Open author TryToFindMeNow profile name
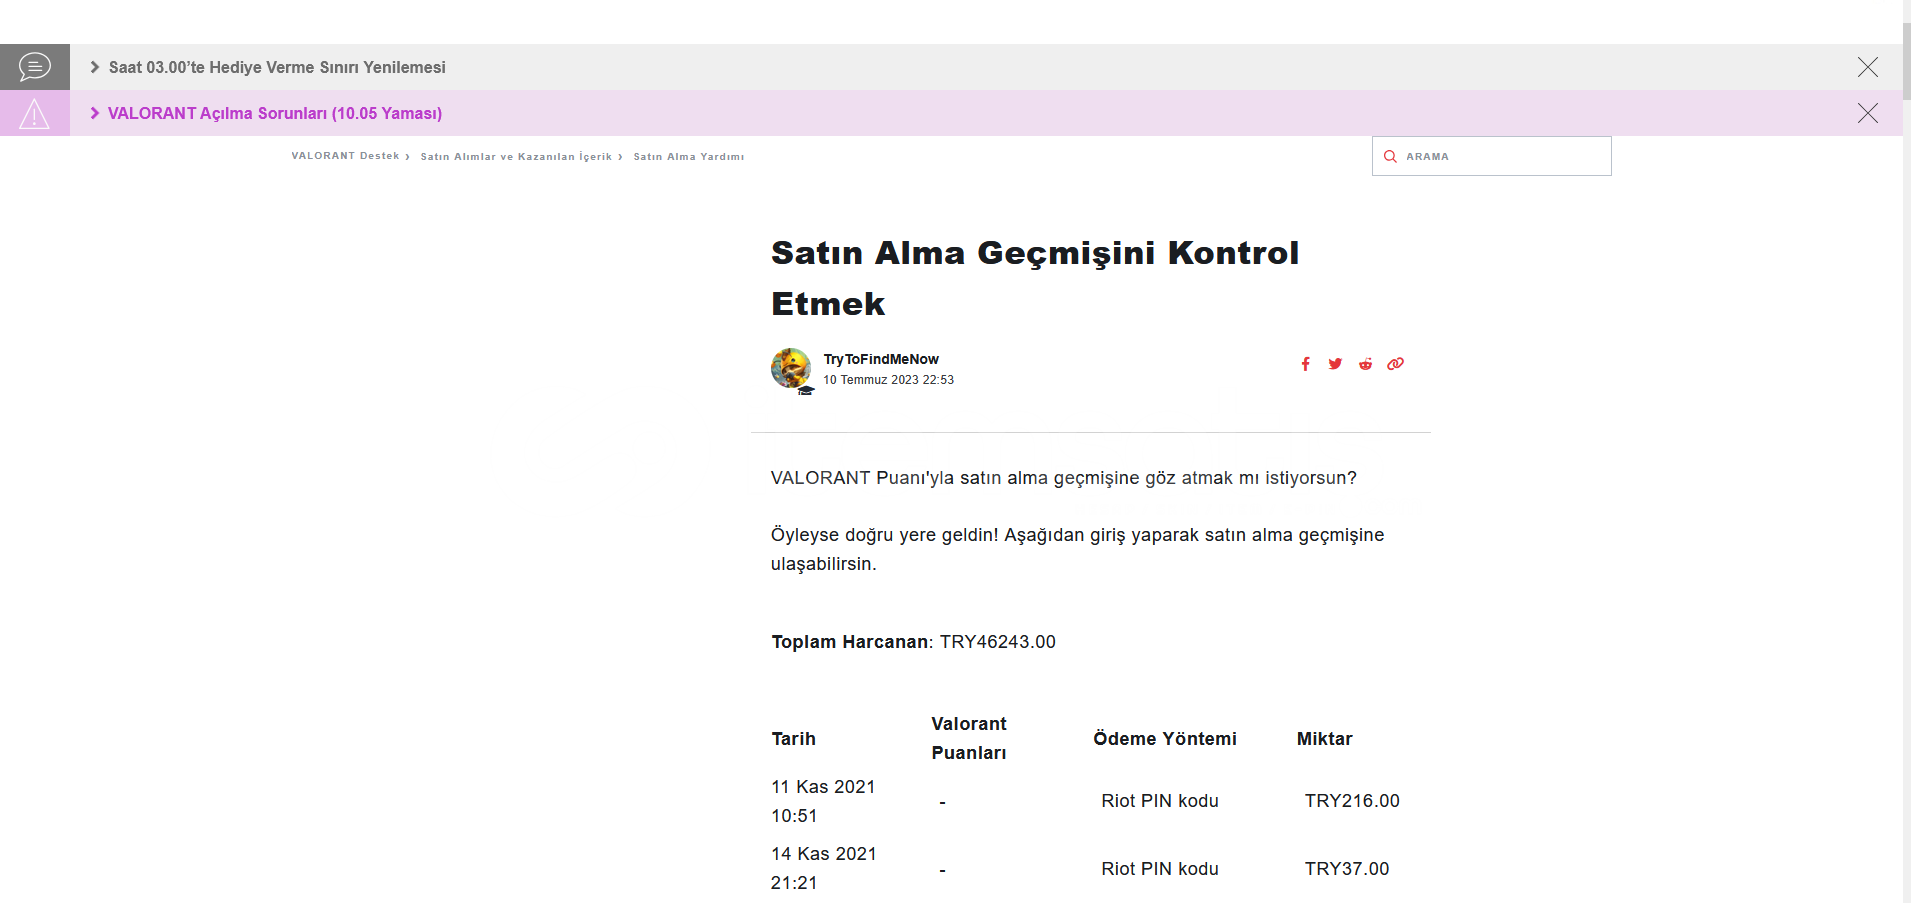The width and height of the screenshot is (1911, 903). (x=881, y=359)
